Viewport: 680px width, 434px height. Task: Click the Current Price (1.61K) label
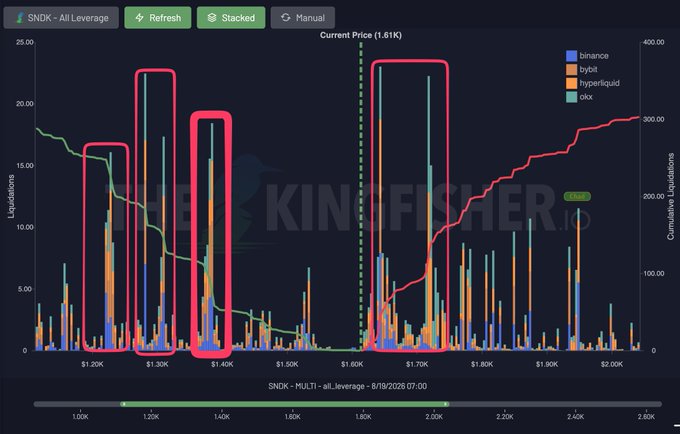361,35
